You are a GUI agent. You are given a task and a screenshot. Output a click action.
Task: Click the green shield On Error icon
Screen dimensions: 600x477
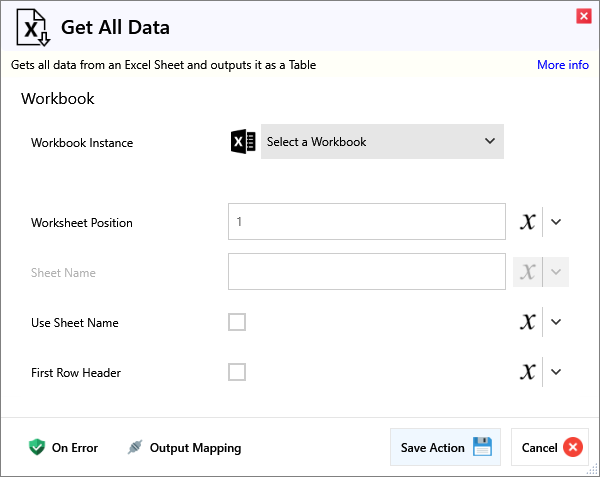(x=37, y=448)
